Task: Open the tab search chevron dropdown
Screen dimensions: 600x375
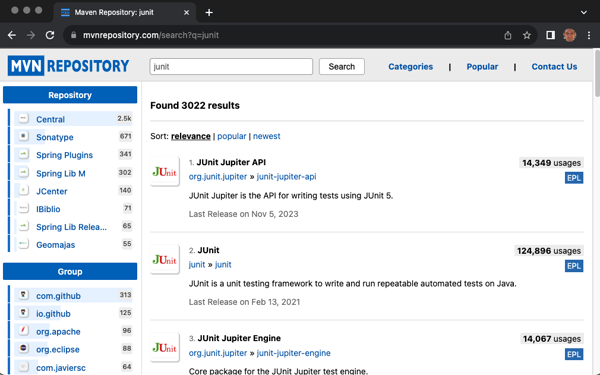Action: pyautogui.click(x=584, y=13)
